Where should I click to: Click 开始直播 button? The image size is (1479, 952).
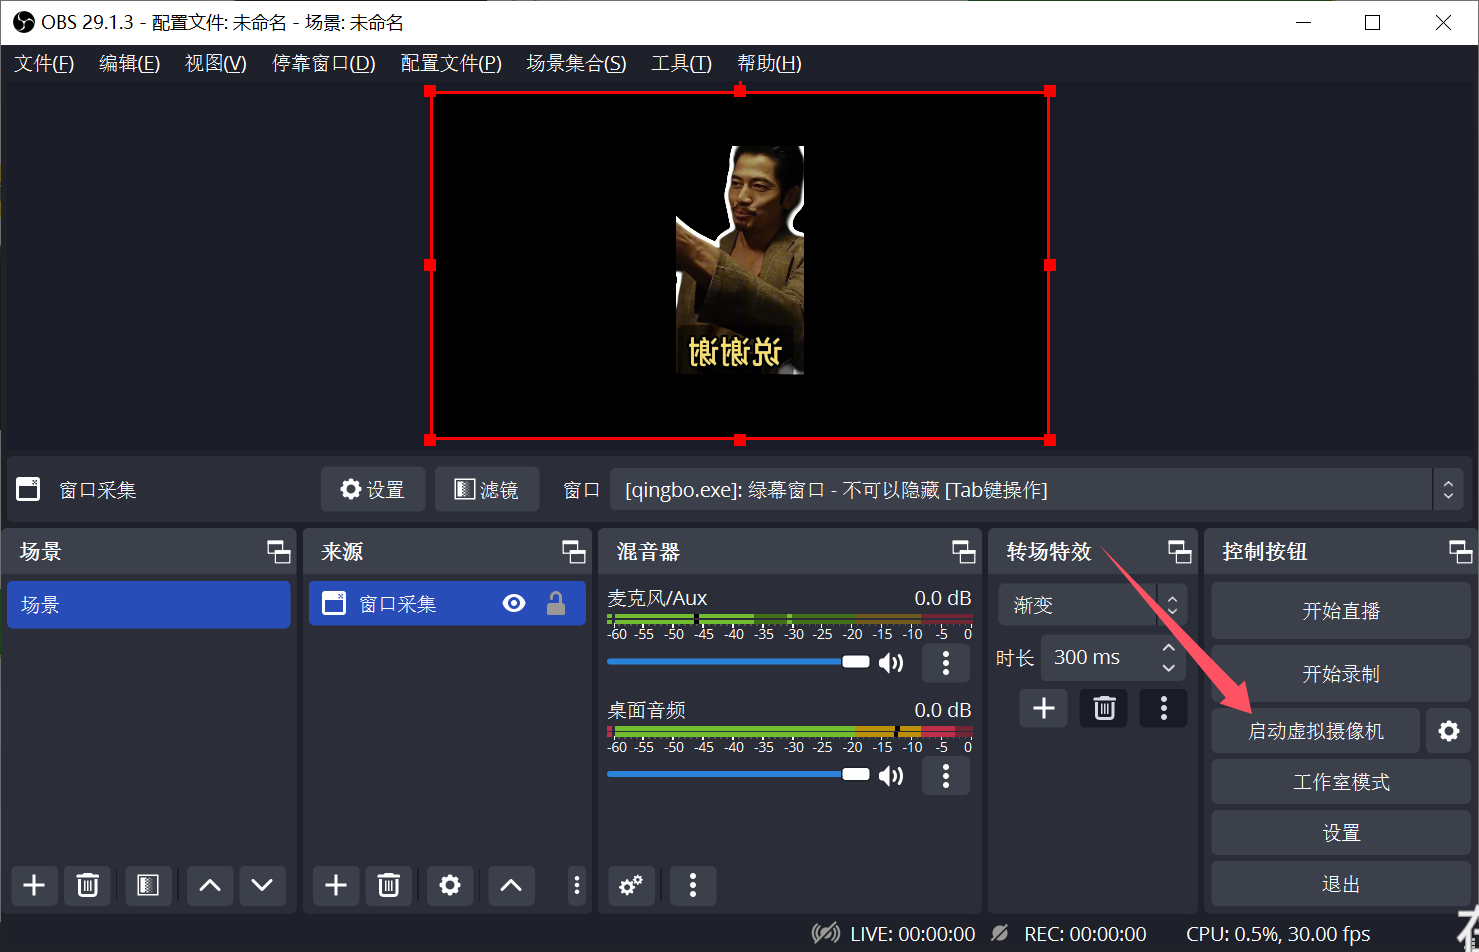(x=1341, y=611)
